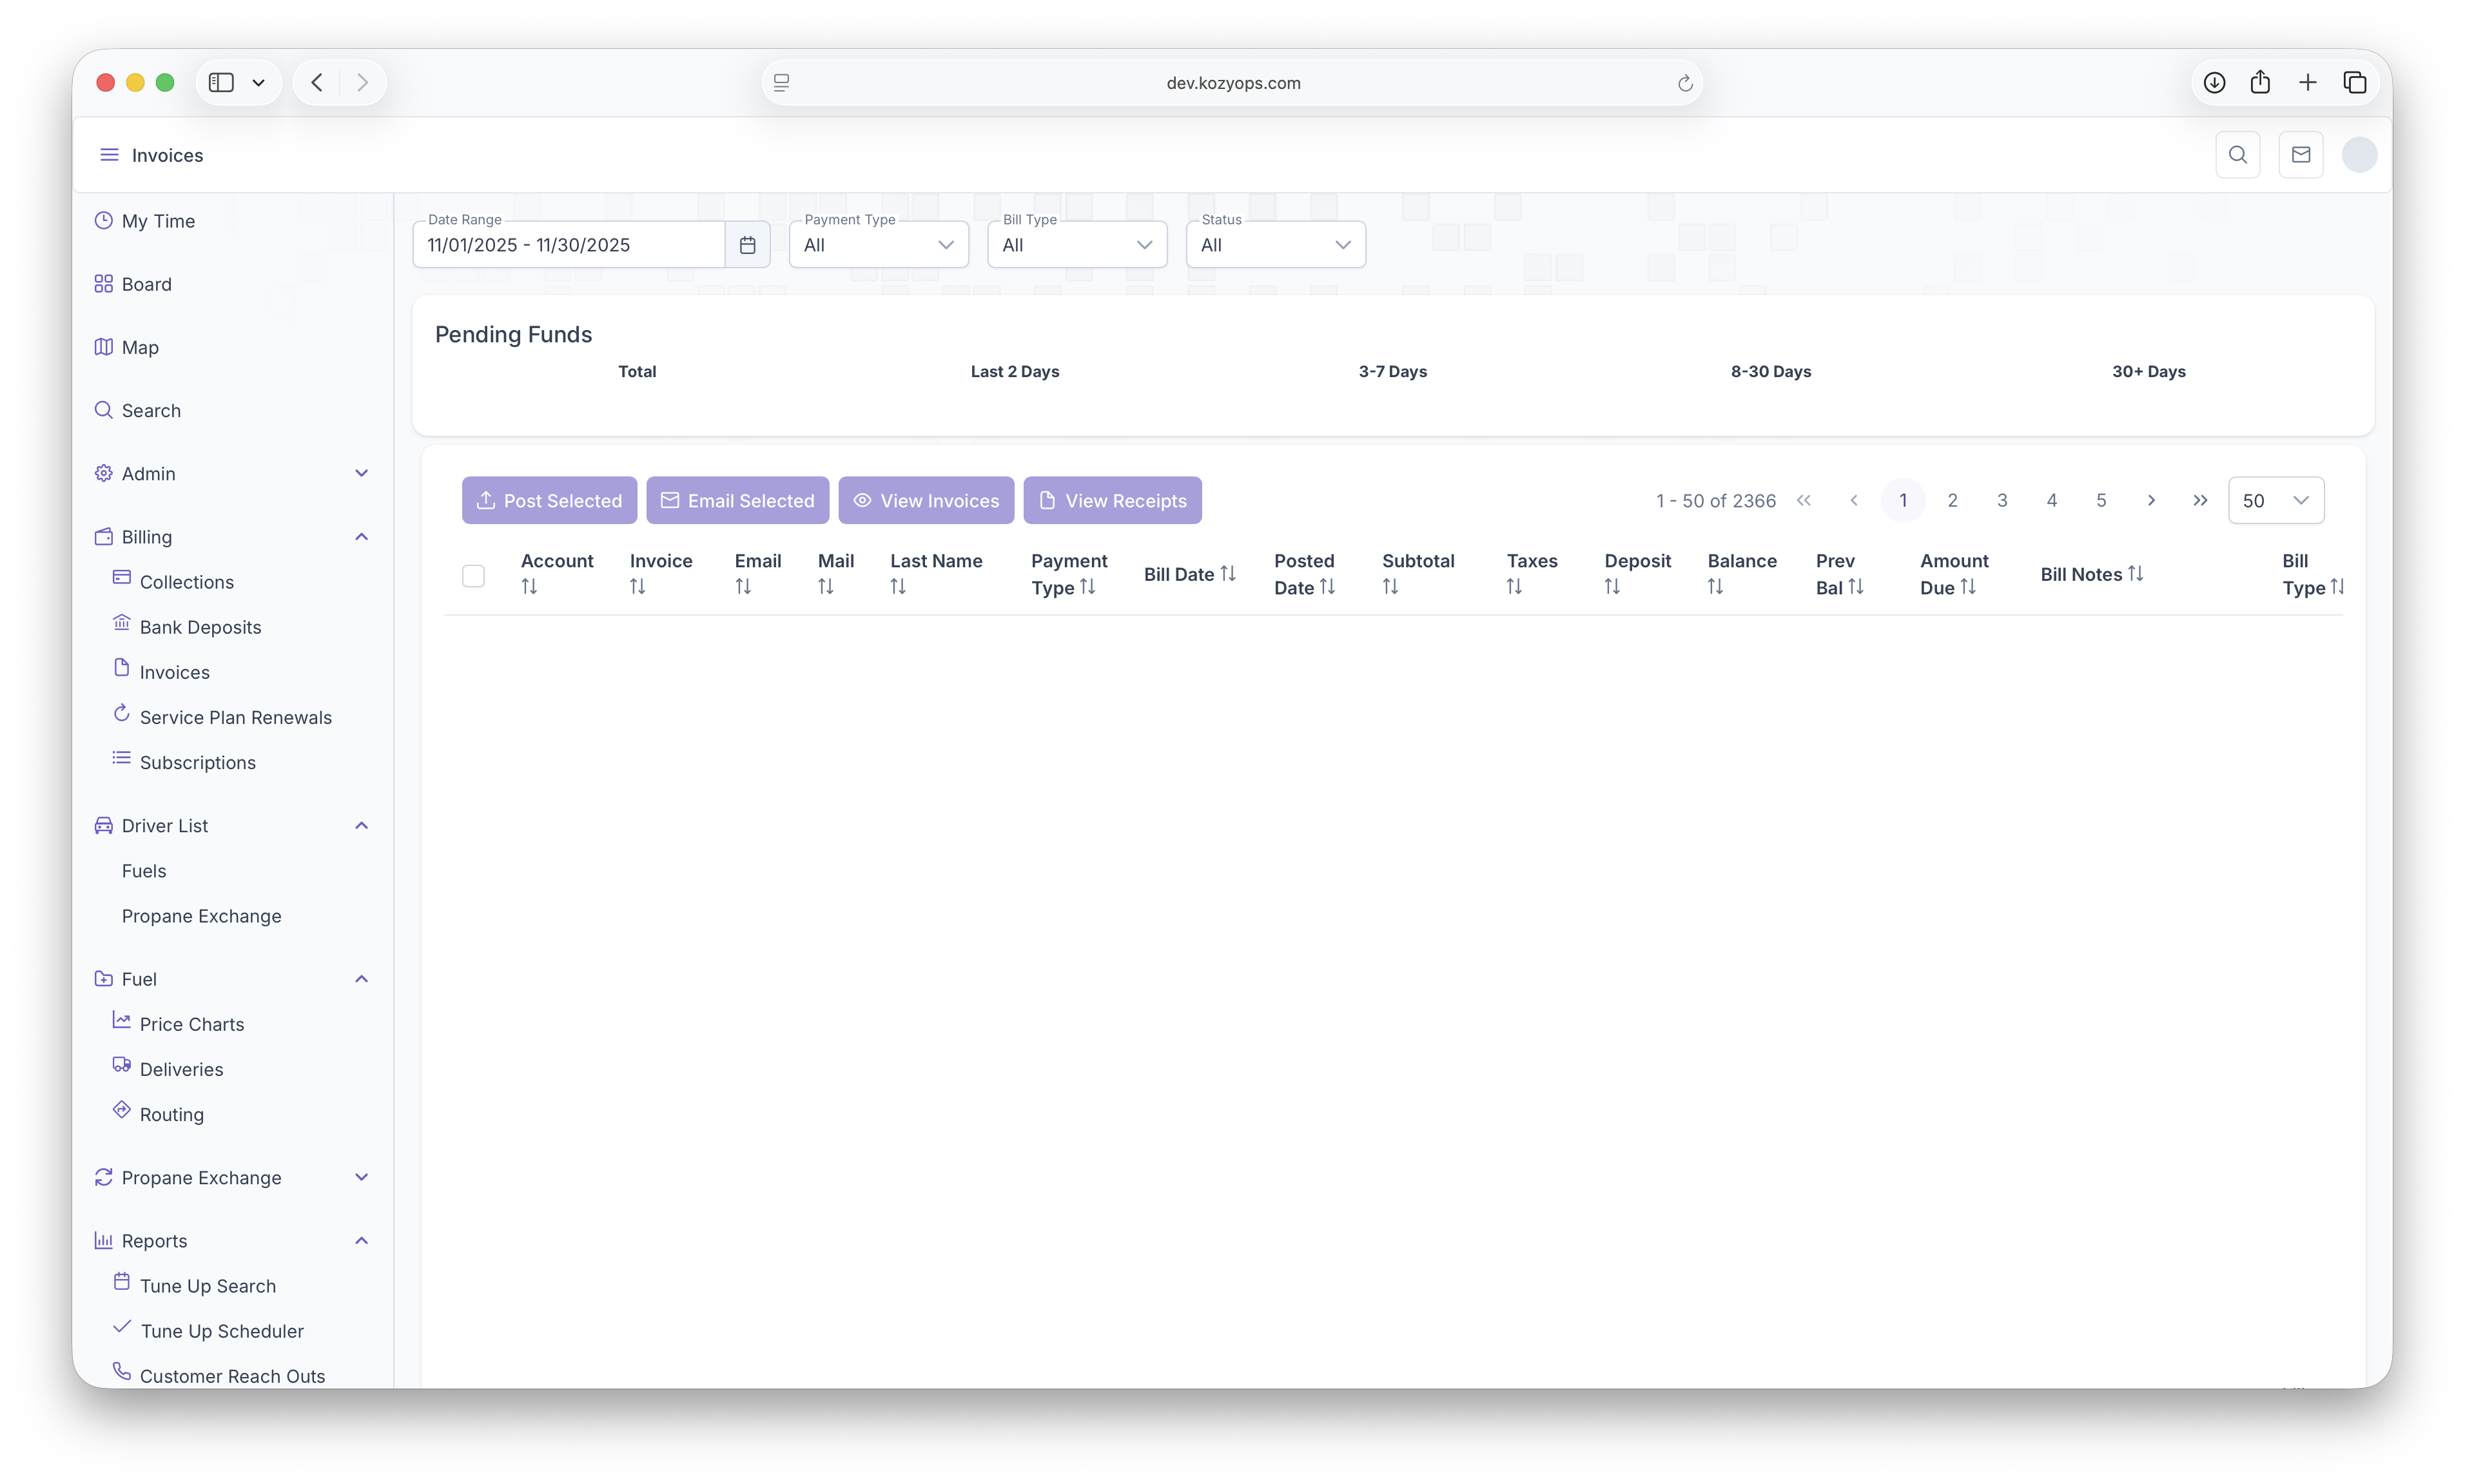
Task: Toggle the select-all rows checkbox
Action: 473,576
